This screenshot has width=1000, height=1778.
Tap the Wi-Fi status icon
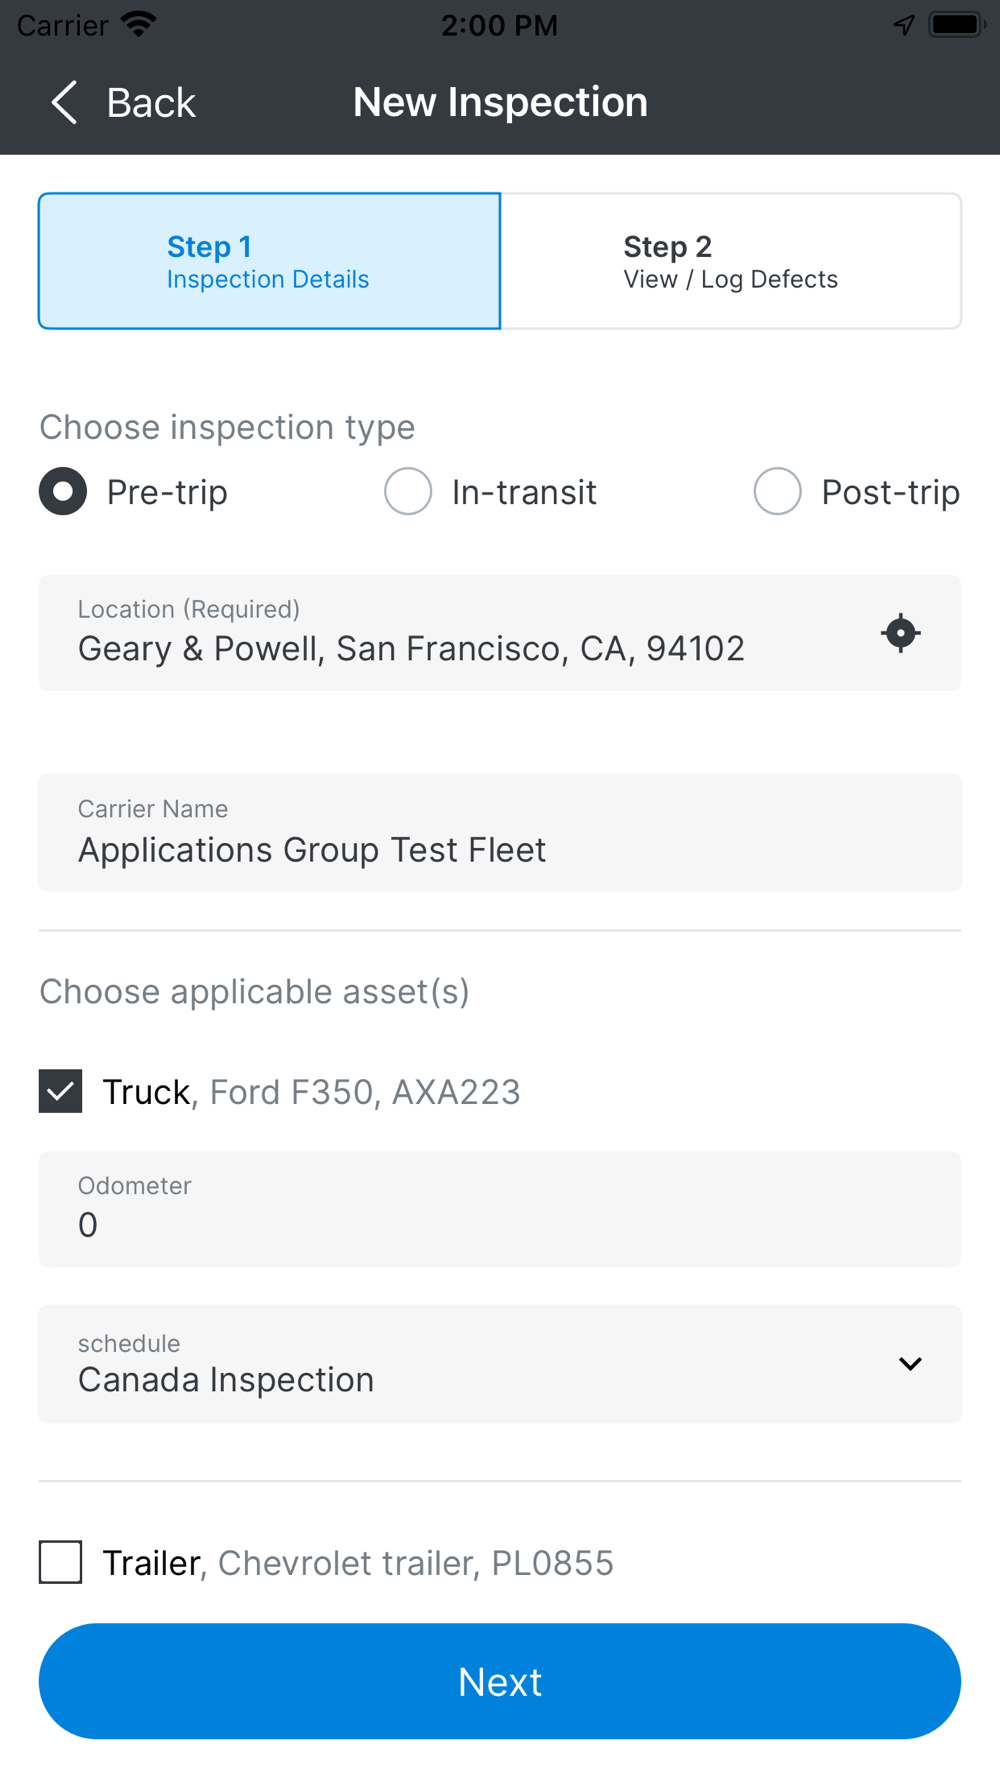click(138, 24)
